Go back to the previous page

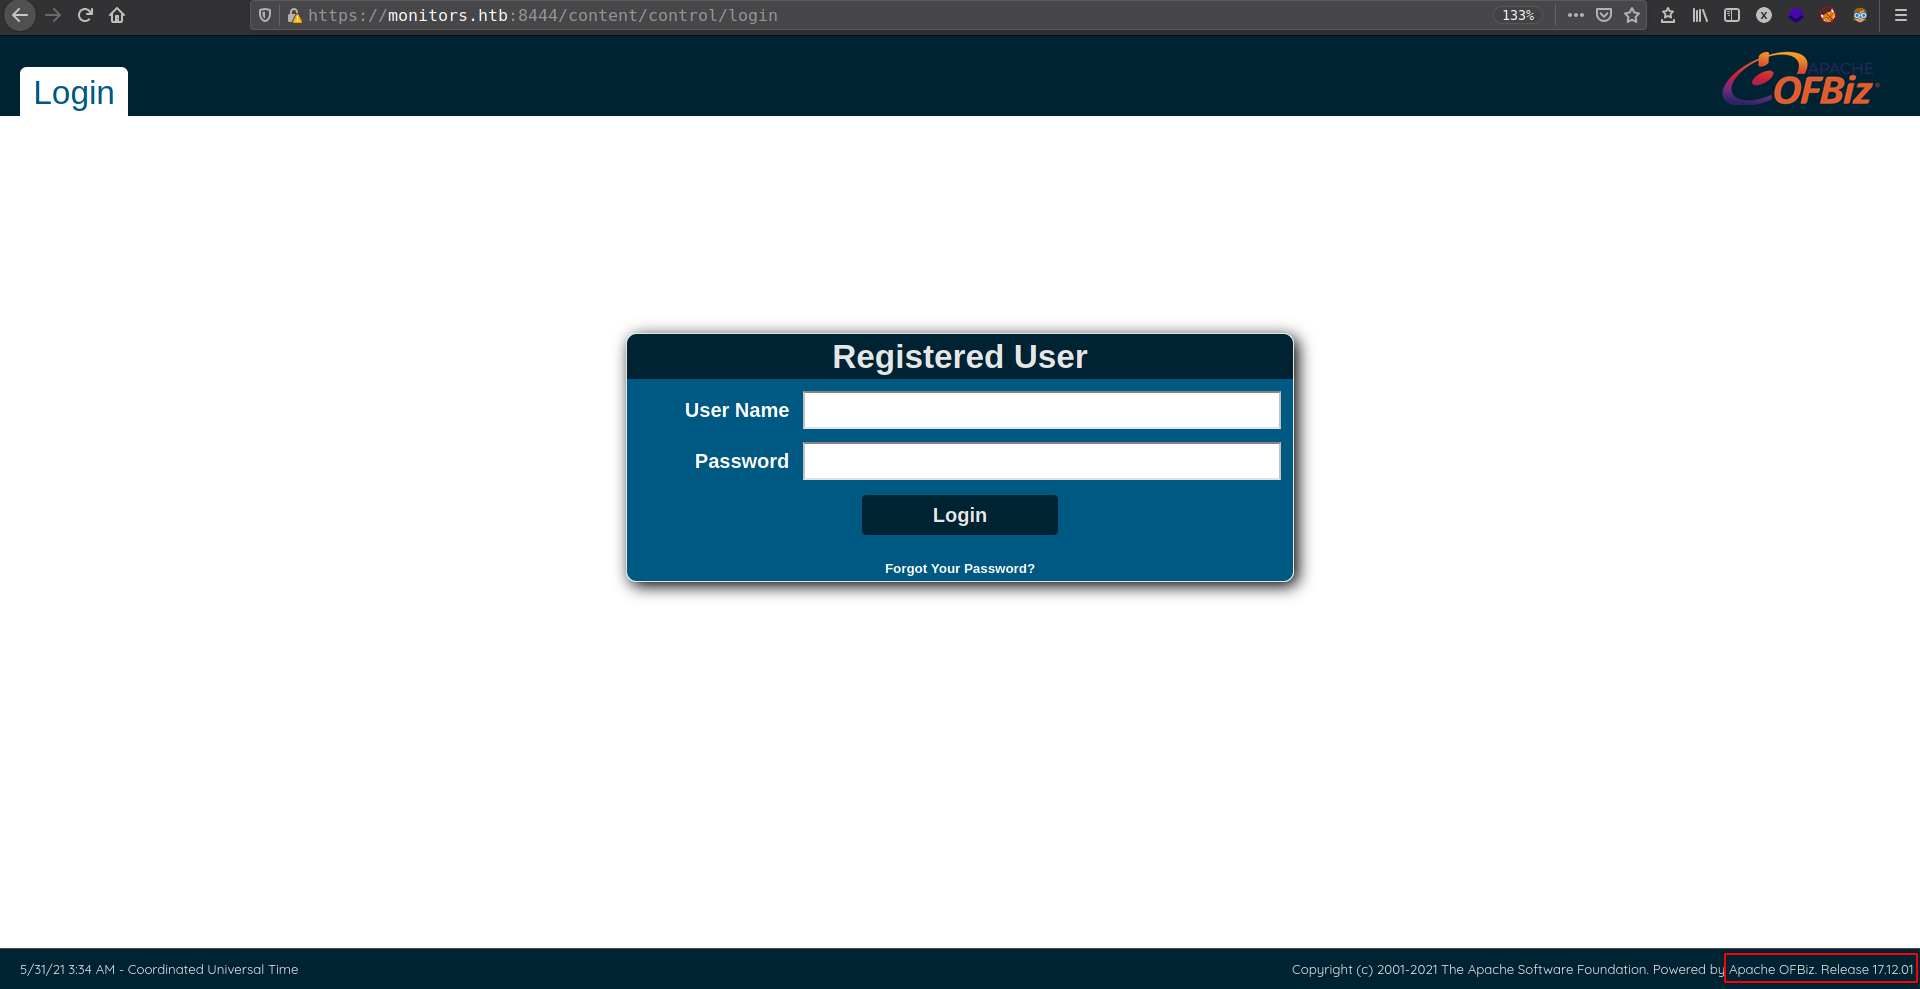pos(20,15)
